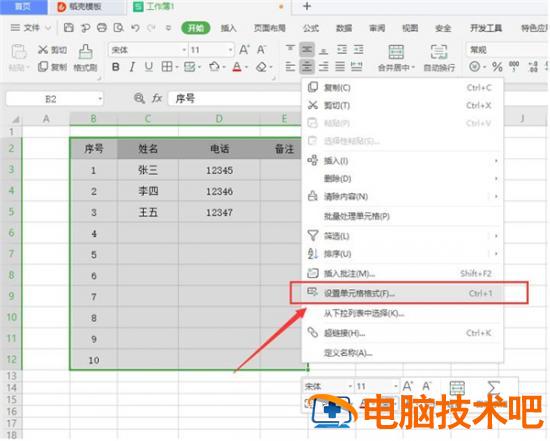This screenshot has width=550, height=441.
Task: Open the font size 11 dropdown in ribbon
Action: [x=230, y=50]
